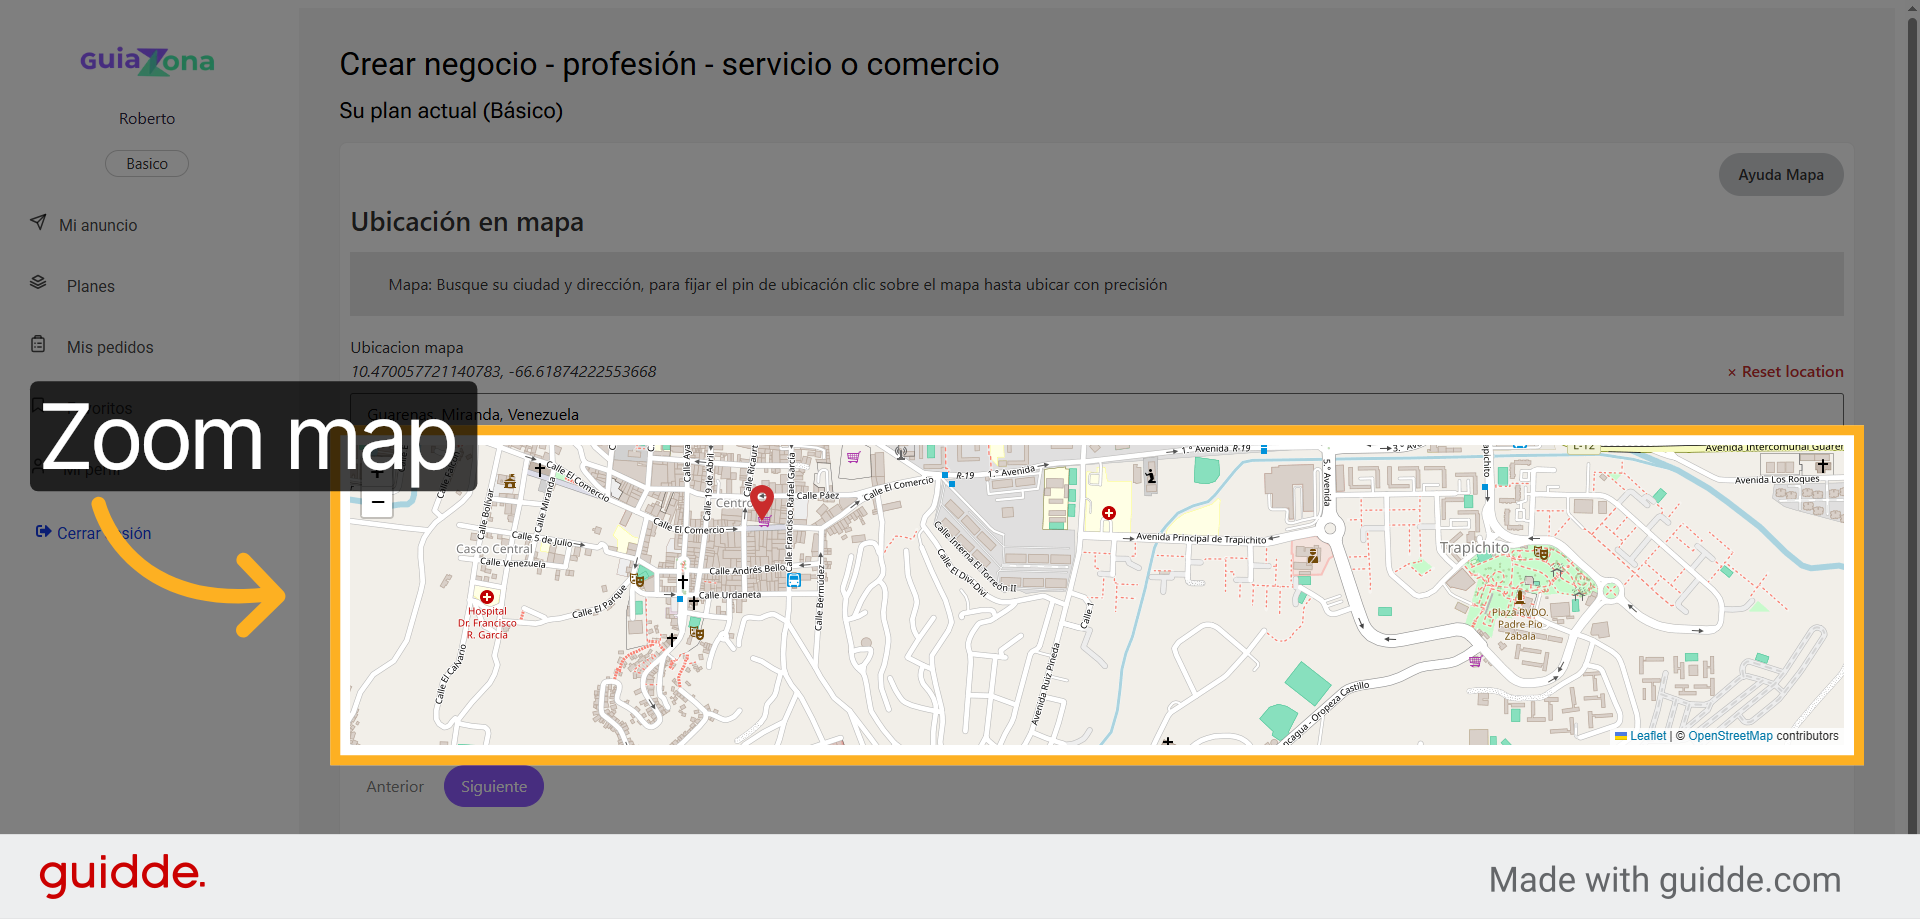Click Cerrar sesión link
Image resolution: width=1920 pixels, height=919 pixels.
tap(104, 533)
